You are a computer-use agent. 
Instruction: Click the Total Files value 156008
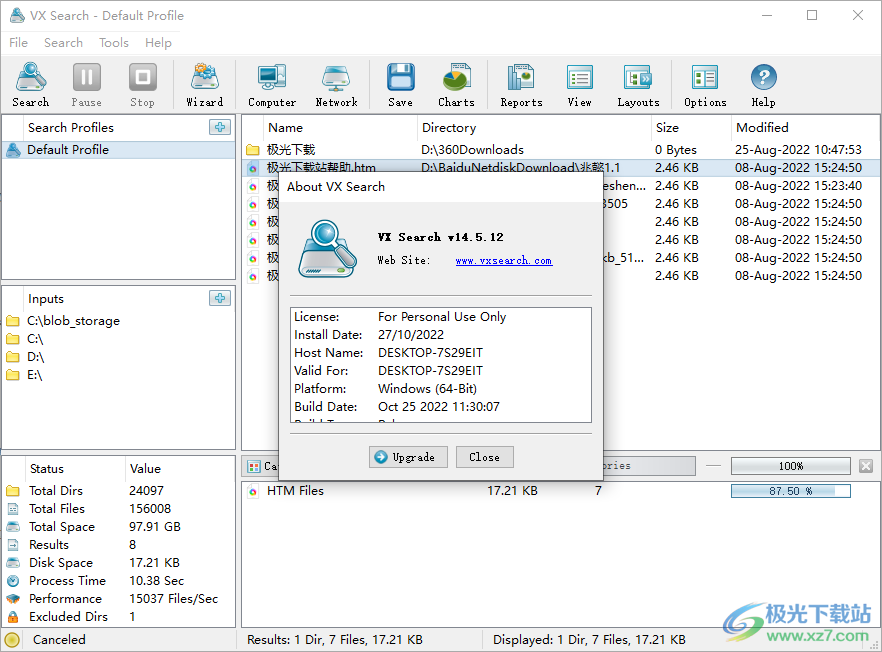150,509
